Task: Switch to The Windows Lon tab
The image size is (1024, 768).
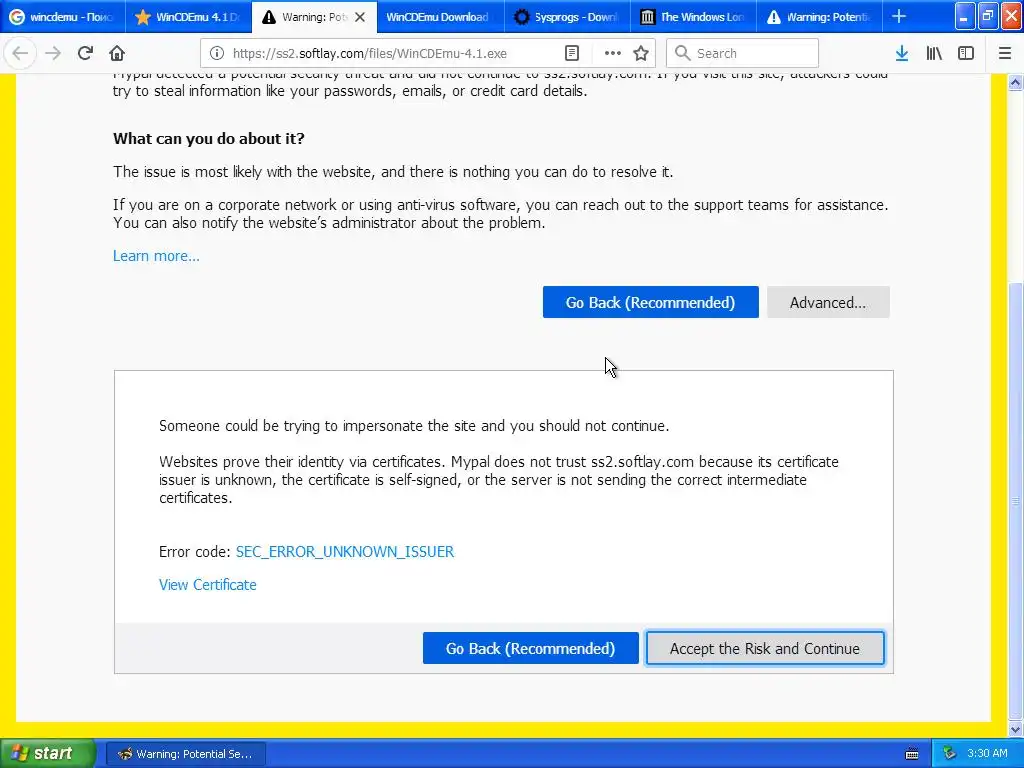Action: tap(693, 17)
